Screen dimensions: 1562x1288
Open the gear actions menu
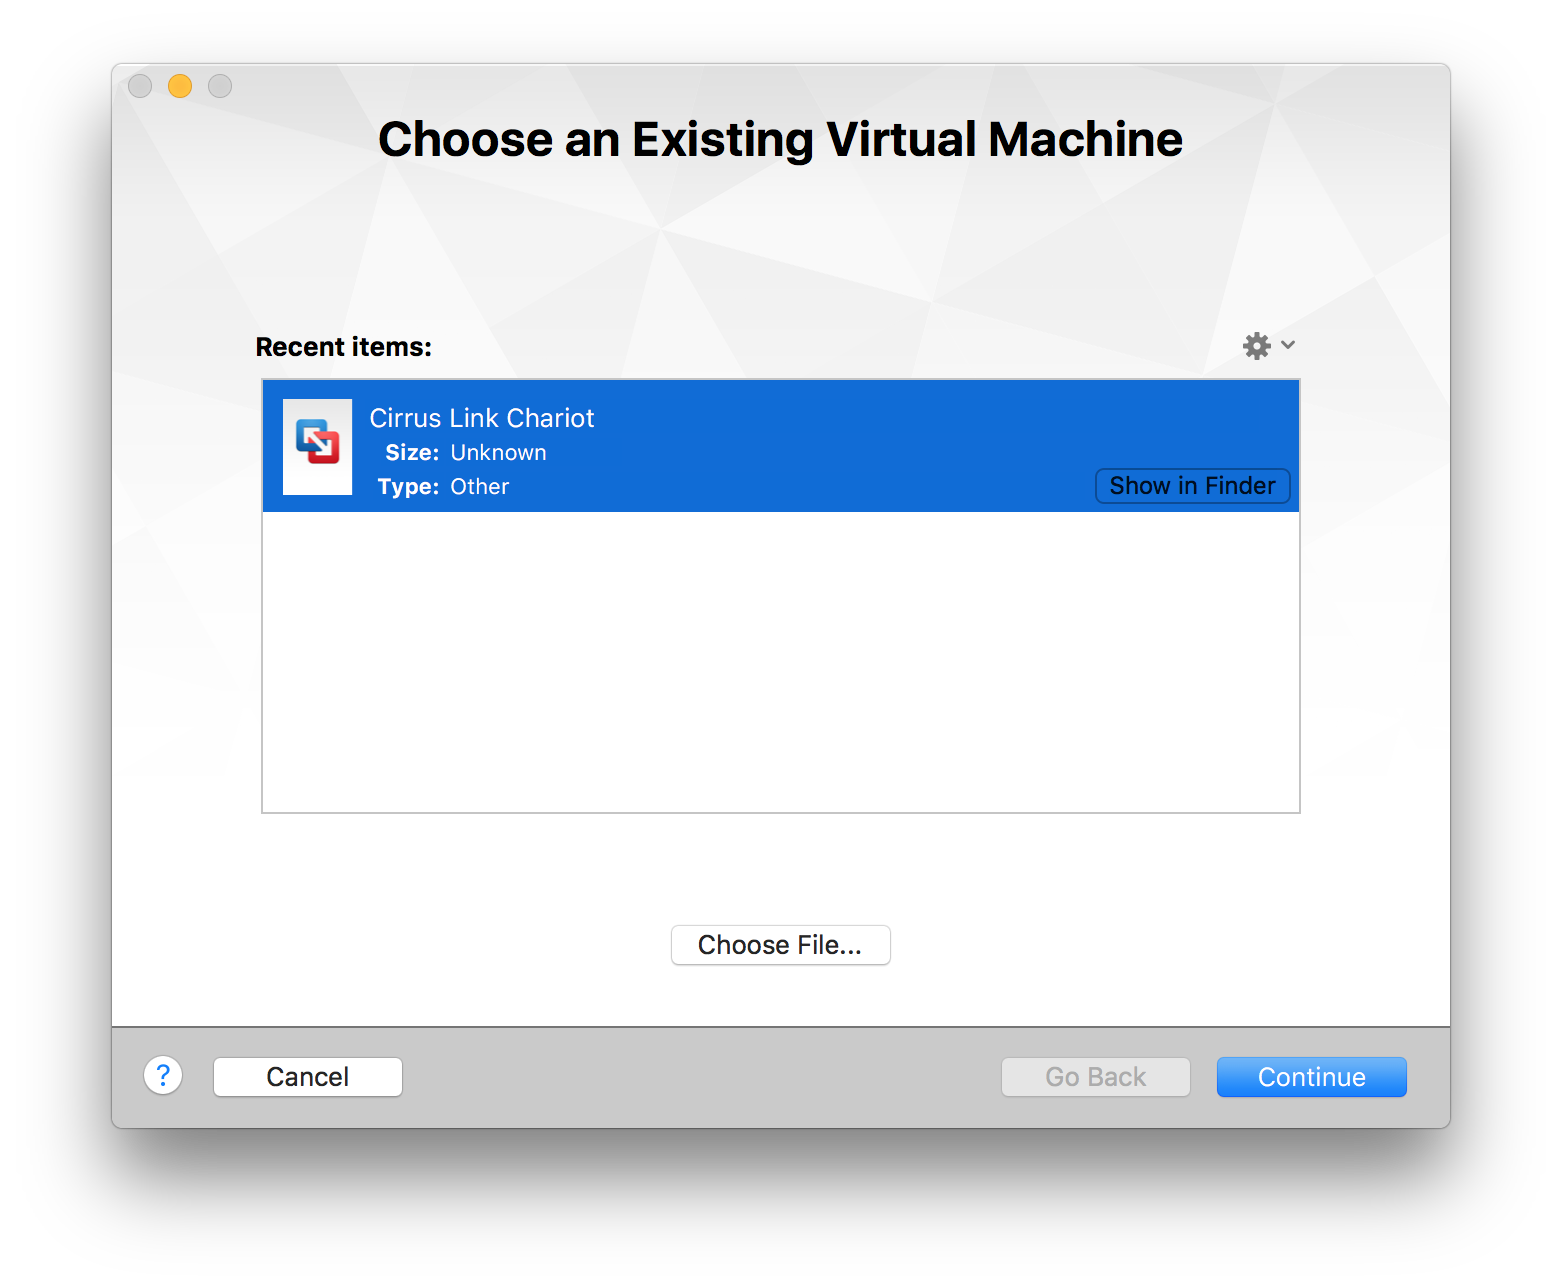[x=1268, y=346]
